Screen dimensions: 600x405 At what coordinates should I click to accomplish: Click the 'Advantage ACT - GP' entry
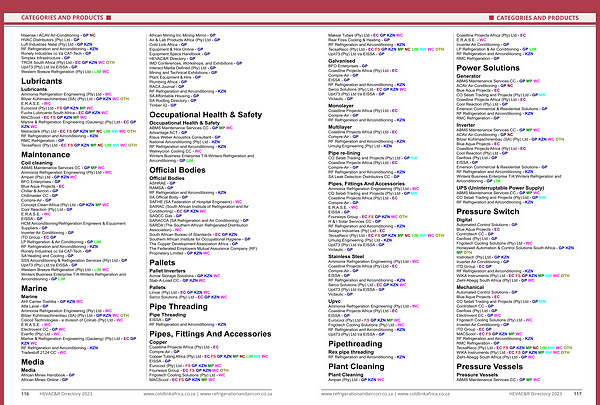click(168, 132)
